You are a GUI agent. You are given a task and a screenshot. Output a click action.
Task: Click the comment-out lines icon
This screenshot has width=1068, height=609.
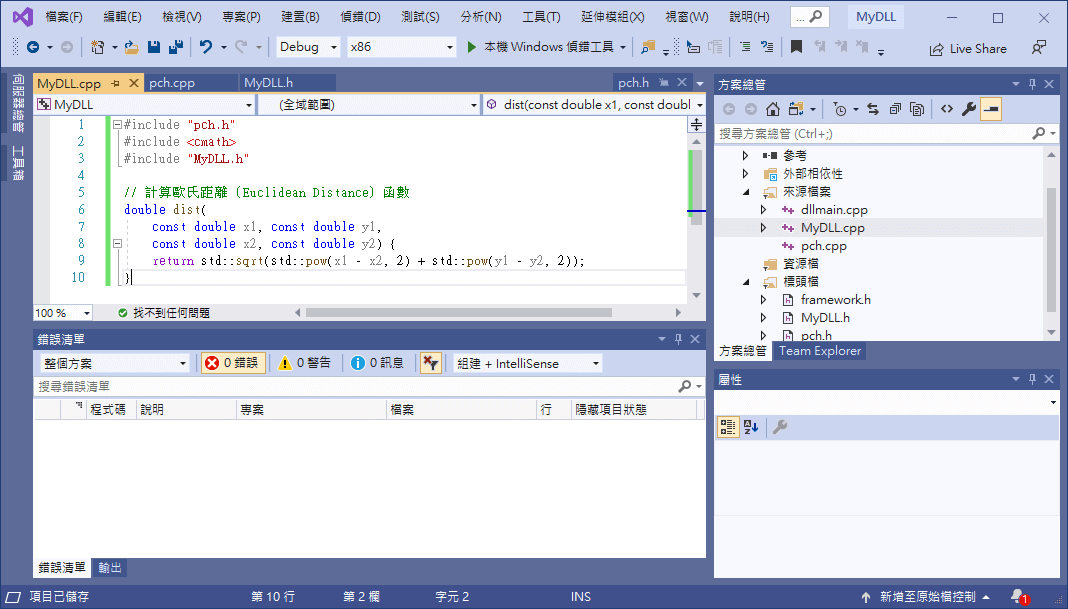pos(745,47)
